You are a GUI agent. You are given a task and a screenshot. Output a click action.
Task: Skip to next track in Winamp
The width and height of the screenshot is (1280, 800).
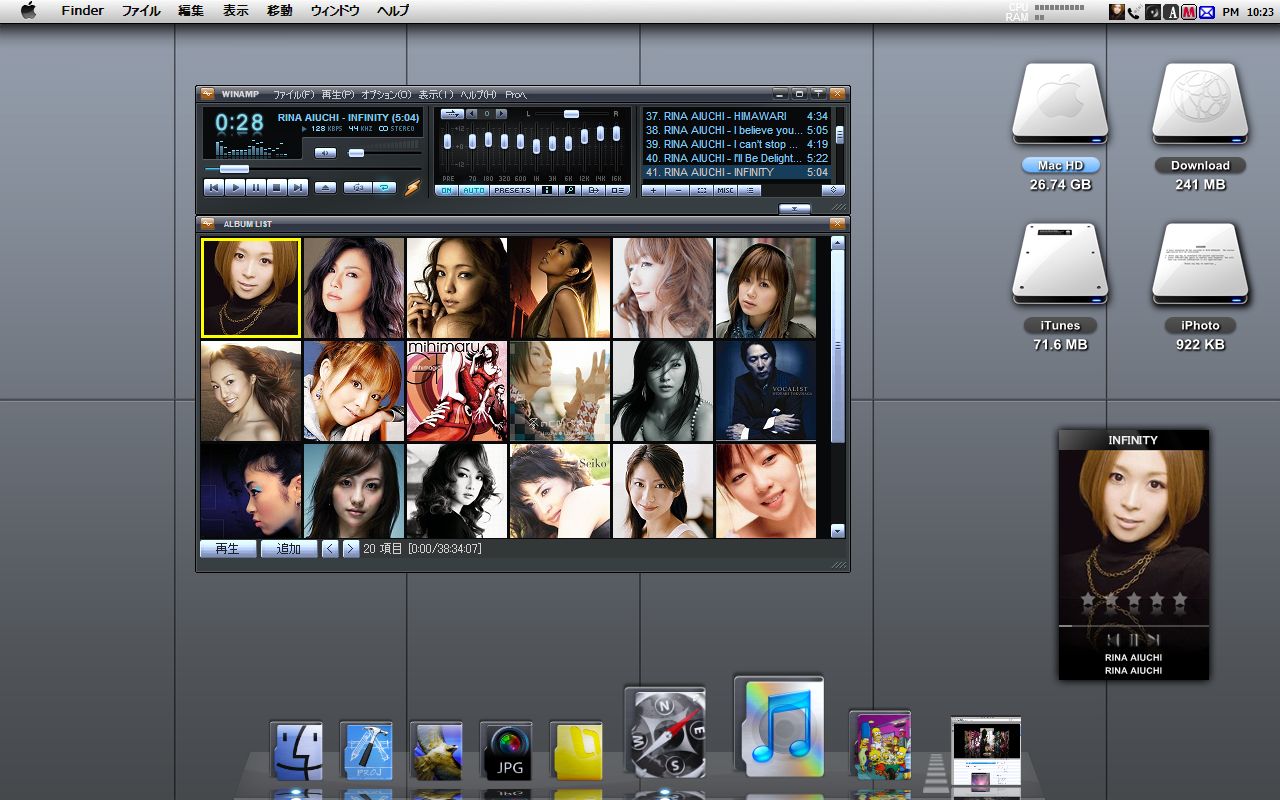point(298,187)
